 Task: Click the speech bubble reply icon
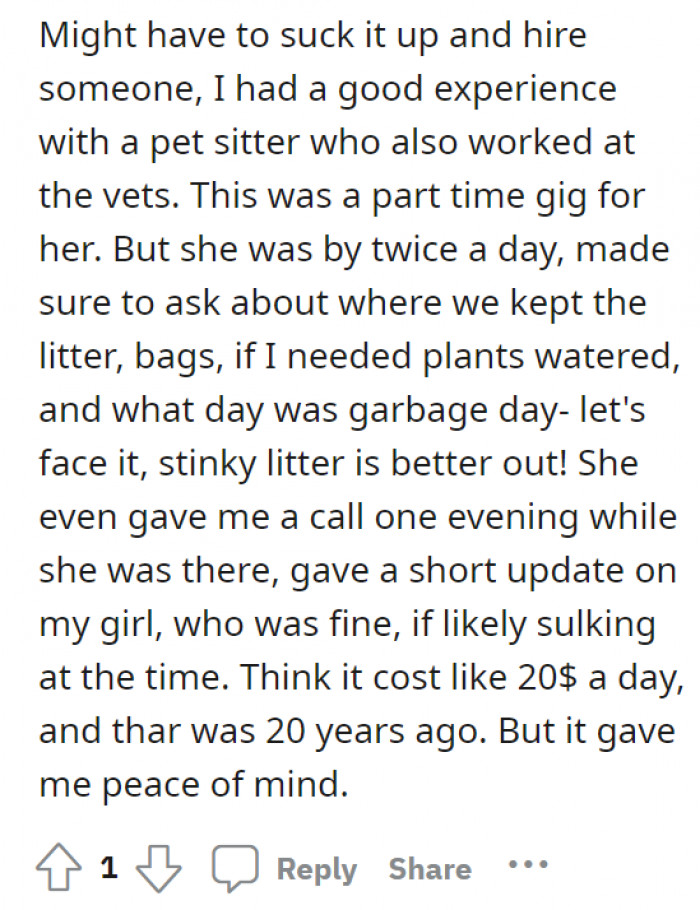pos(237,867)
